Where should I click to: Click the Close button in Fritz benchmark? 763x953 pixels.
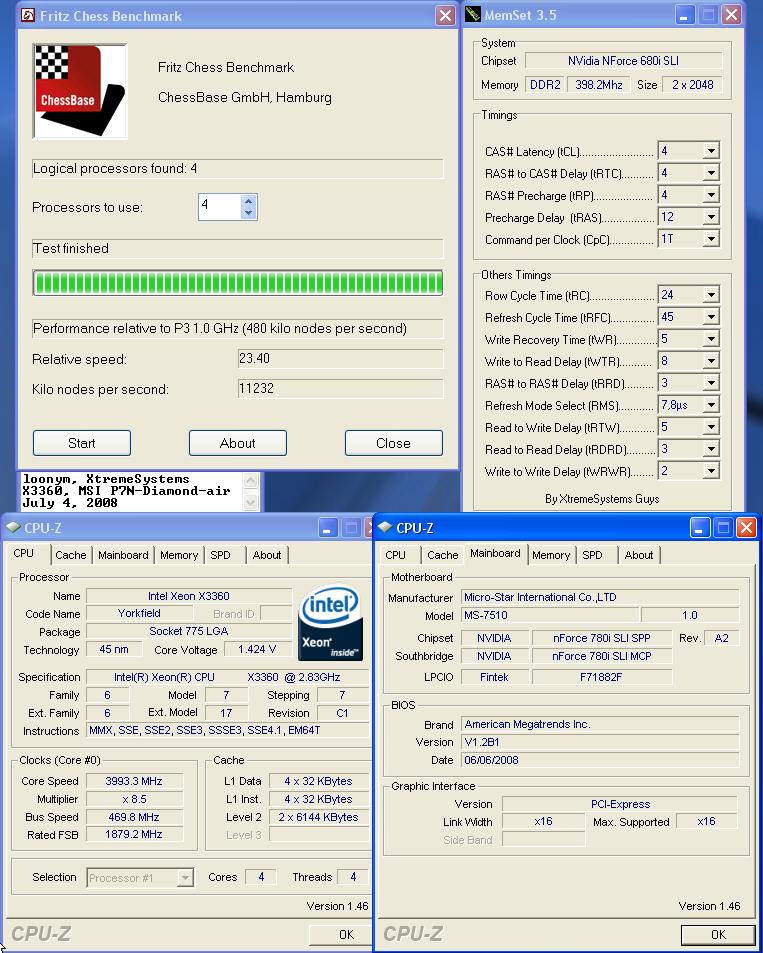click(393, 443)
